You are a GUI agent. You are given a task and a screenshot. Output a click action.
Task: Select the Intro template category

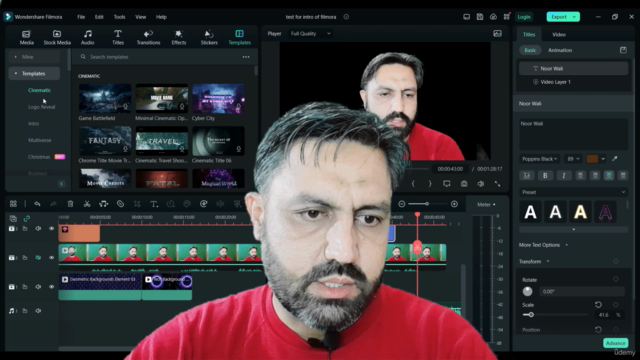click(x=33, y=123)
